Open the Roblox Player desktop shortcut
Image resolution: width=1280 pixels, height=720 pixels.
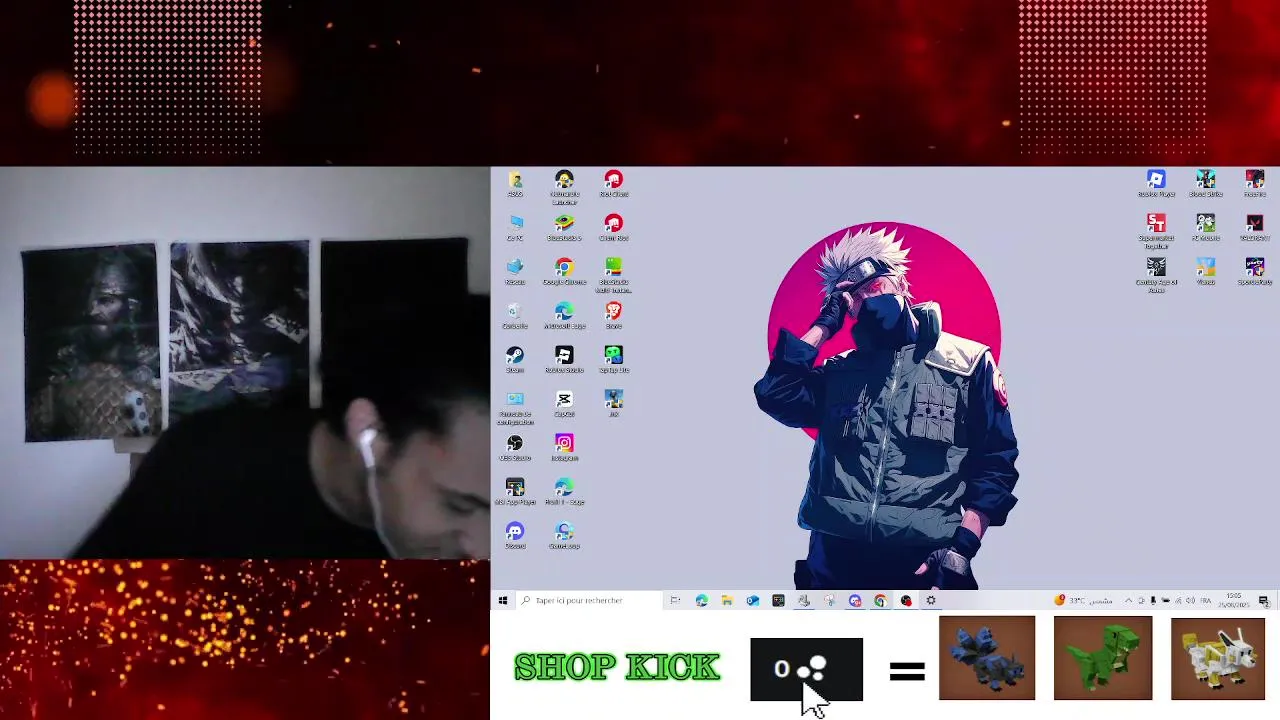click(1156, 183)
